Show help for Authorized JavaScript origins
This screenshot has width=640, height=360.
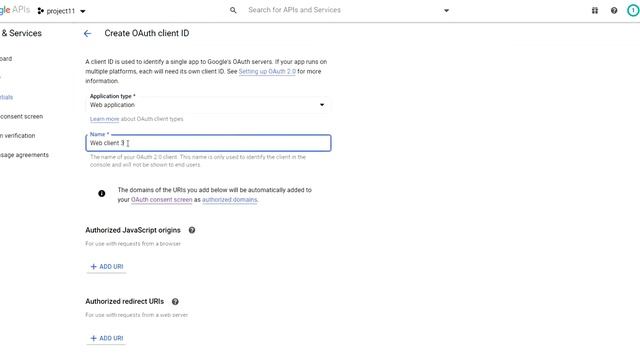(x=192, y=230)
